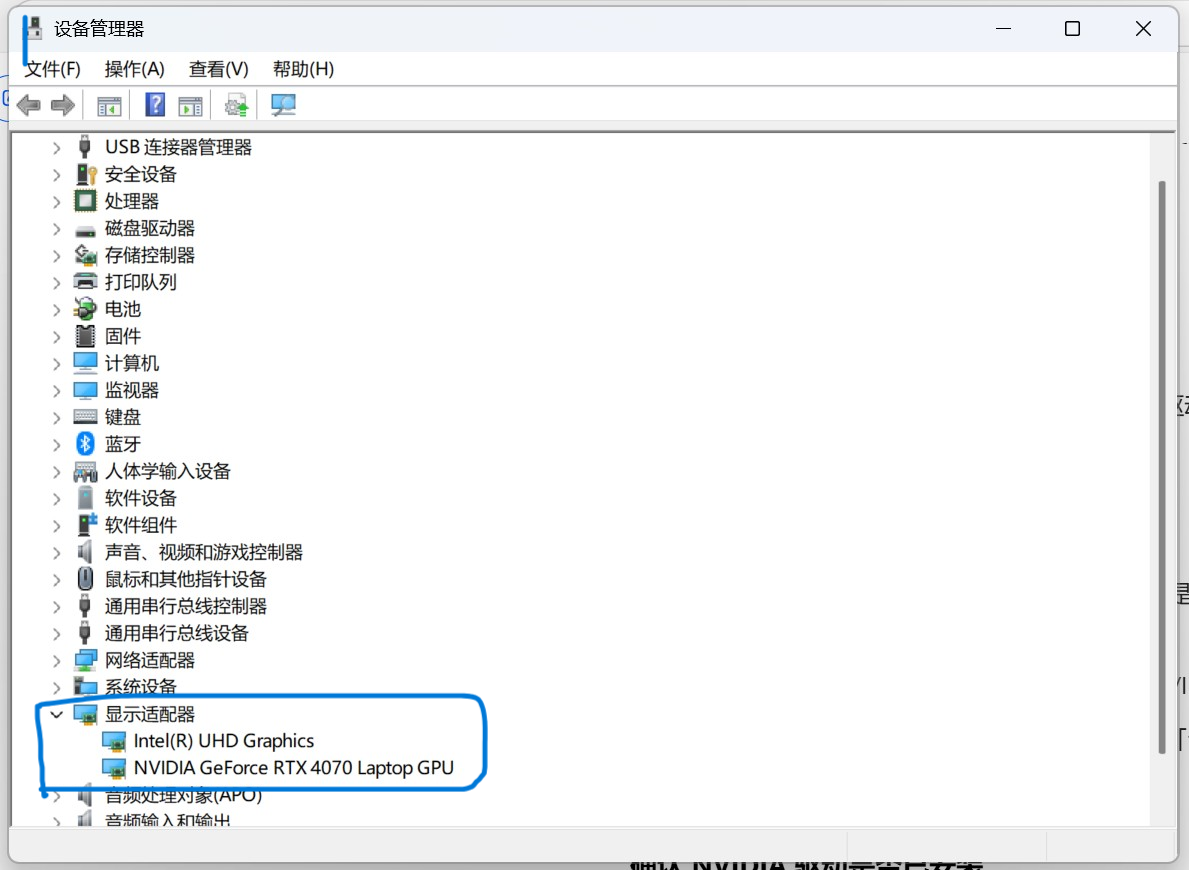Open the 操作(A) menu
Screen dimensions: 1189x870
[134, 69]
